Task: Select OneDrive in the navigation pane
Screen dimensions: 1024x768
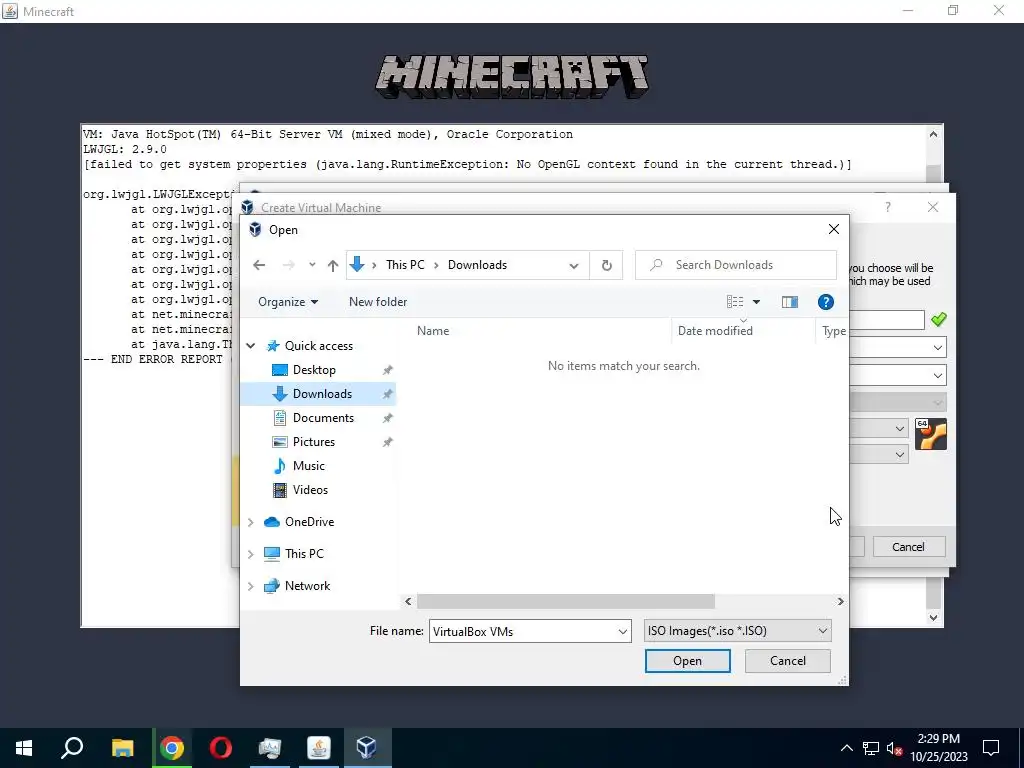Action: tap(309, 522)
